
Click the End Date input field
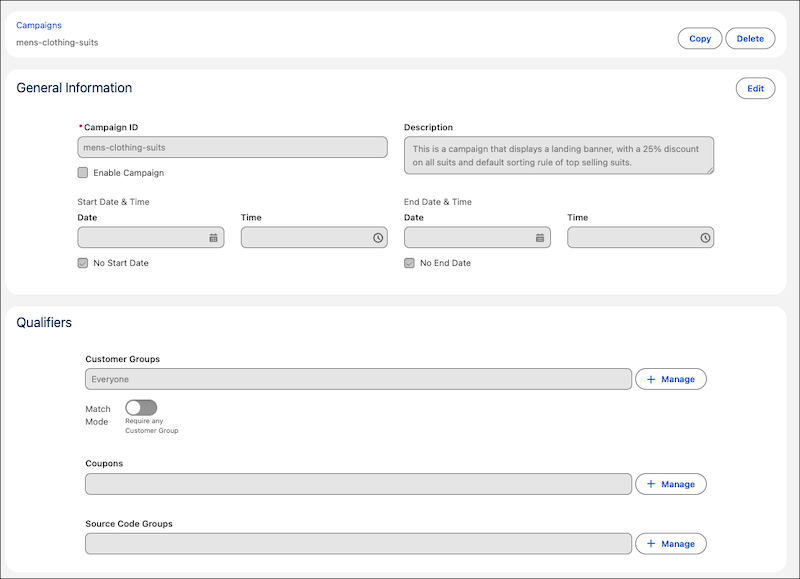pyautogui.click(x=477, y=238)
